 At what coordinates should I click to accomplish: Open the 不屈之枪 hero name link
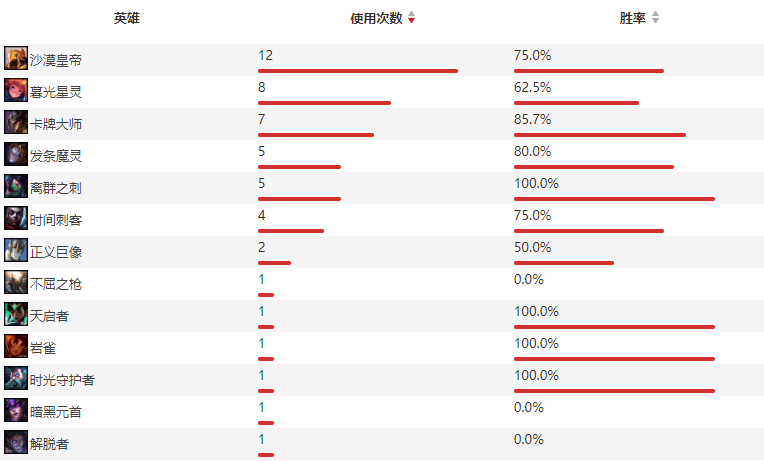click(56, 284)
